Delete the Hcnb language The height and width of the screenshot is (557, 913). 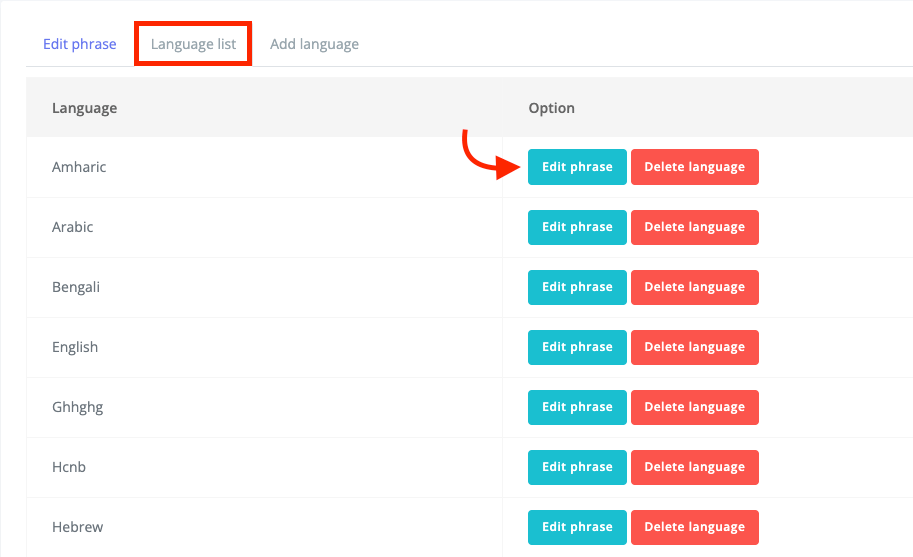[x=695, y=467]
